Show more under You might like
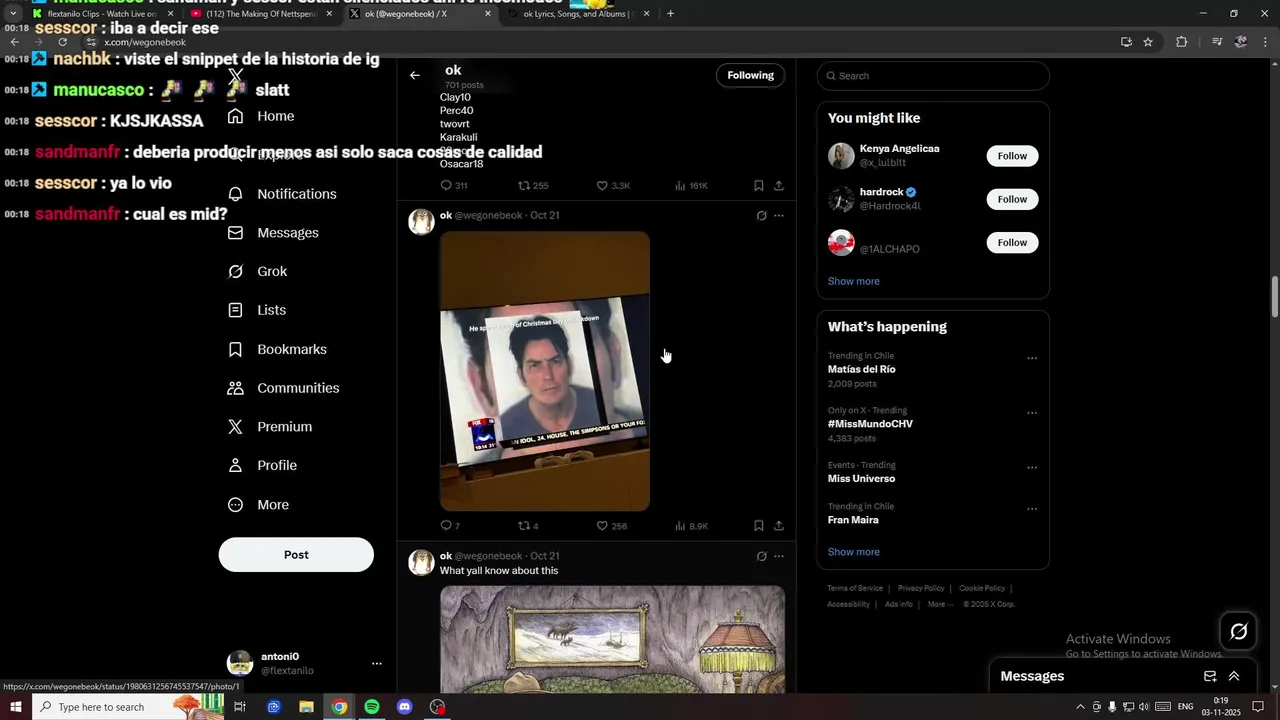 pos(854,282)
